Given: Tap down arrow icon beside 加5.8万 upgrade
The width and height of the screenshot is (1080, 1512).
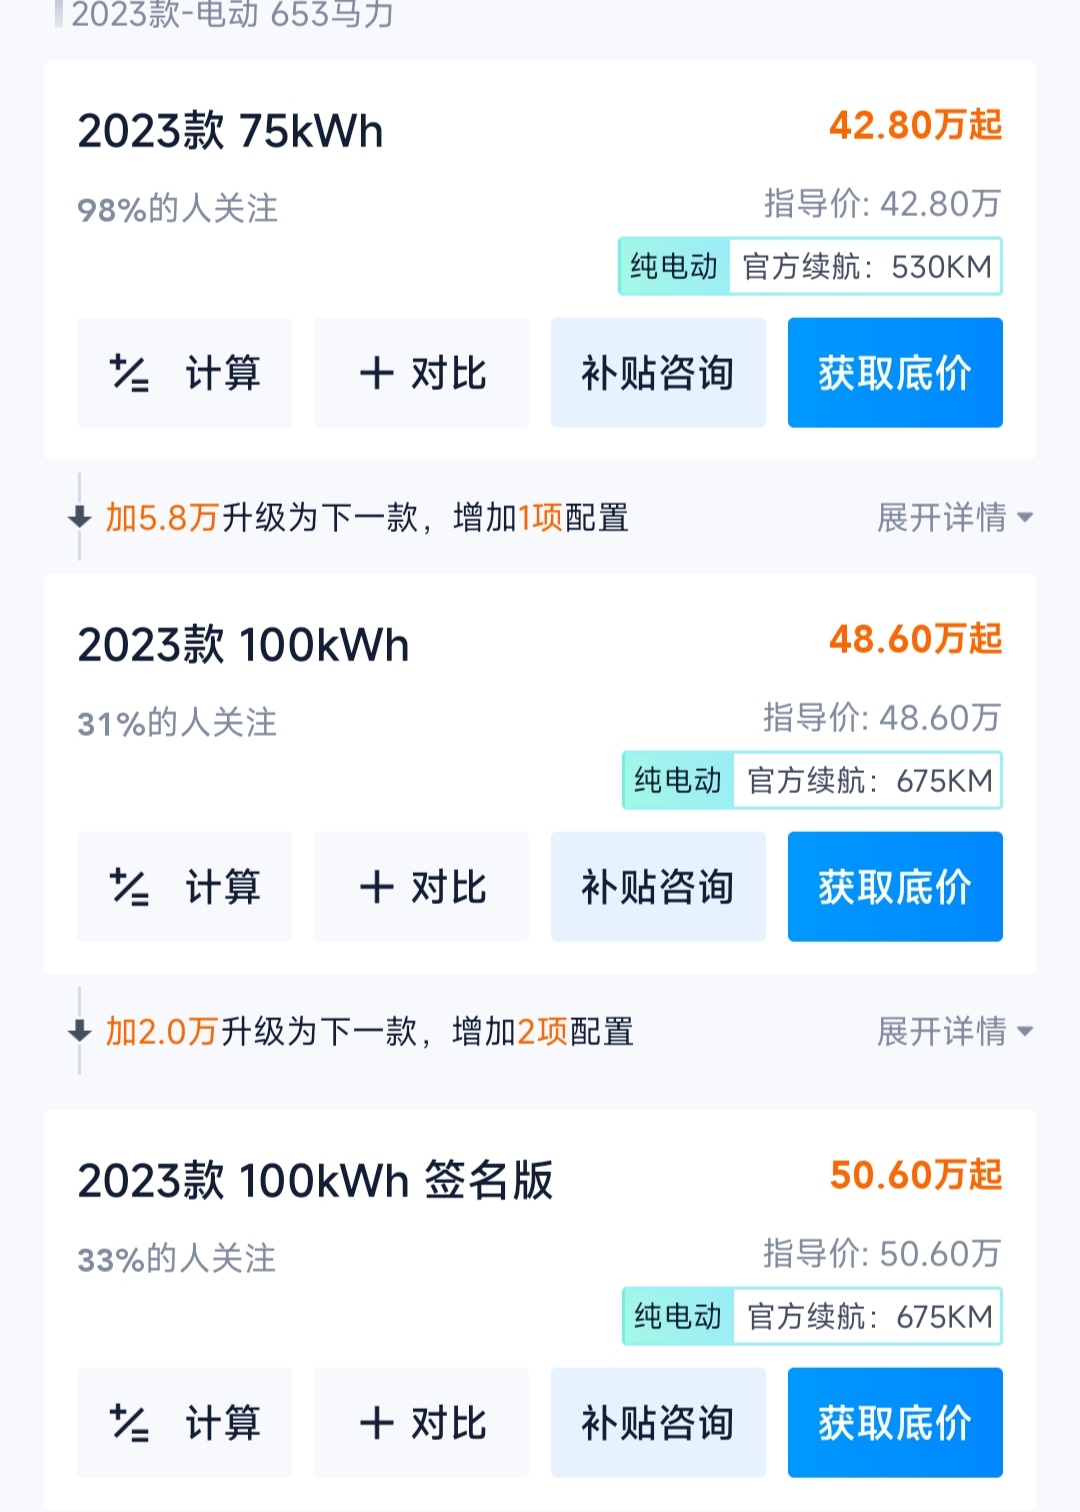Looking at the screenshot, I should click(x=79, y=517).
